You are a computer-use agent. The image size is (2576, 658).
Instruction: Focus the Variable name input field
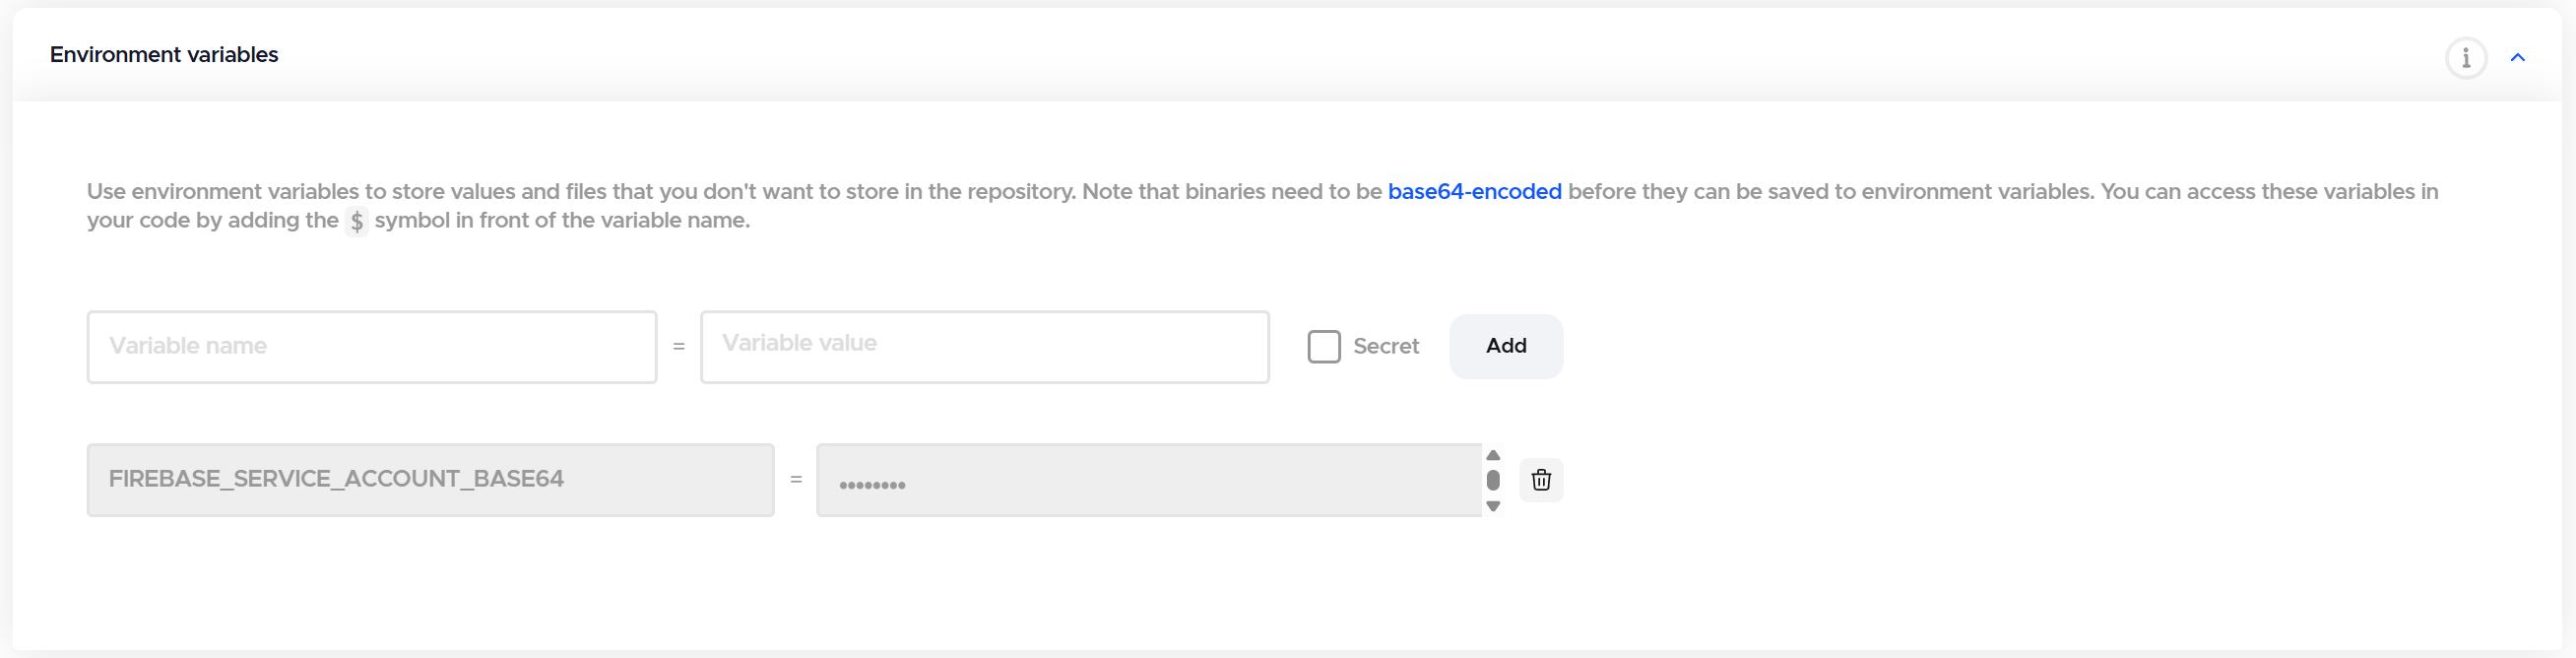click(x=371, y=346)
